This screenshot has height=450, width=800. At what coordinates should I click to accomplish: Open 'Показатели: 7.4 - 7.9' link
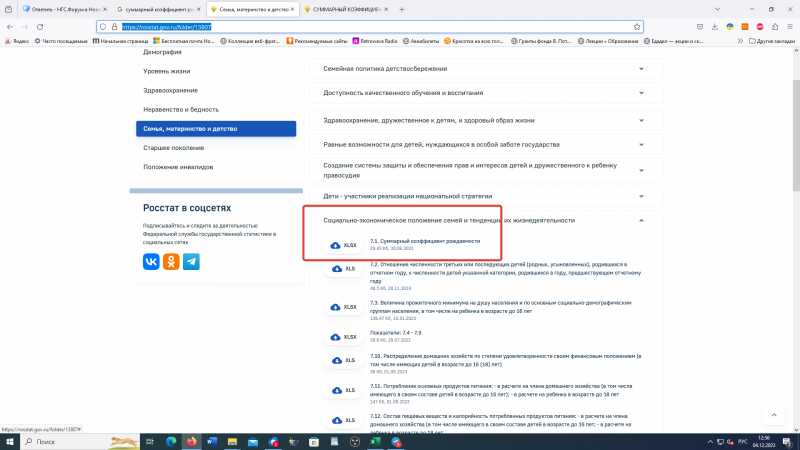click(397, 332)
